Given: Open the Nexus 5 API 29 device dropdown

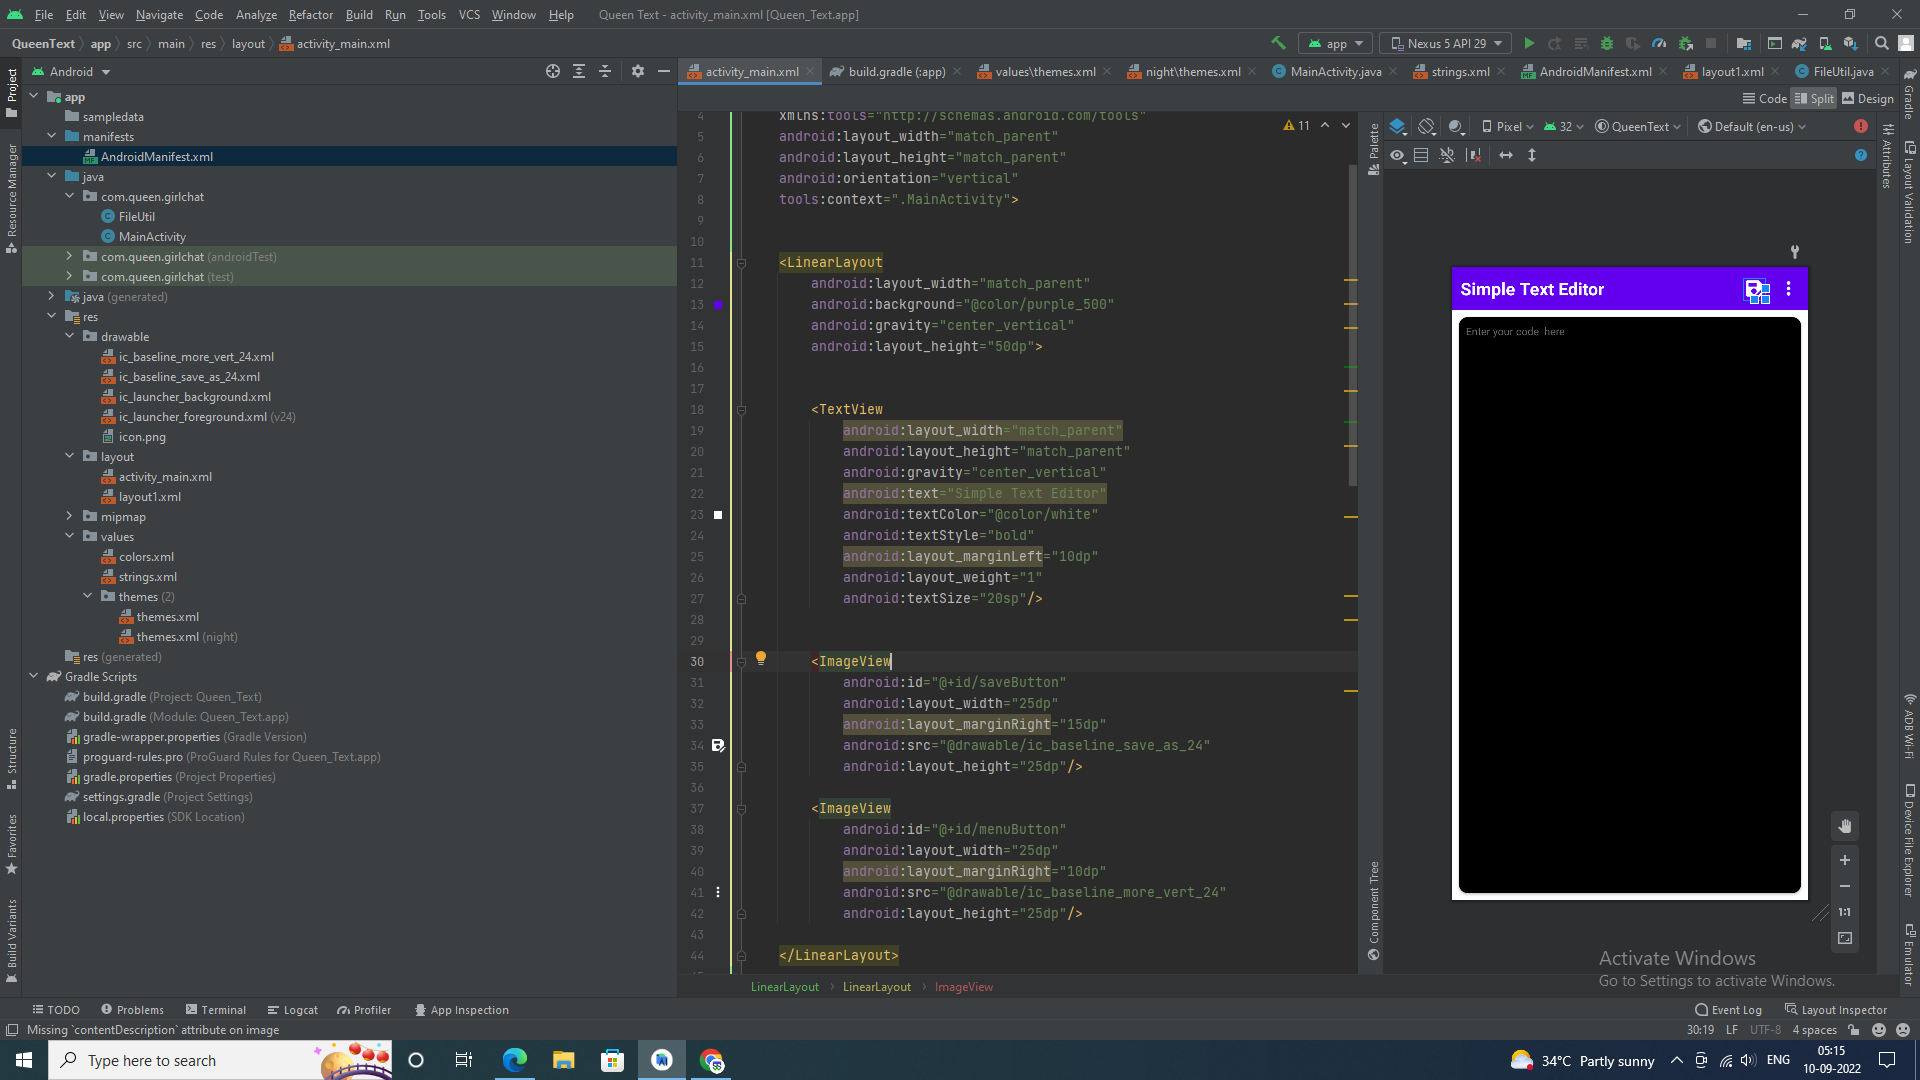Looking at the screenshot, I should (1446, 44).
